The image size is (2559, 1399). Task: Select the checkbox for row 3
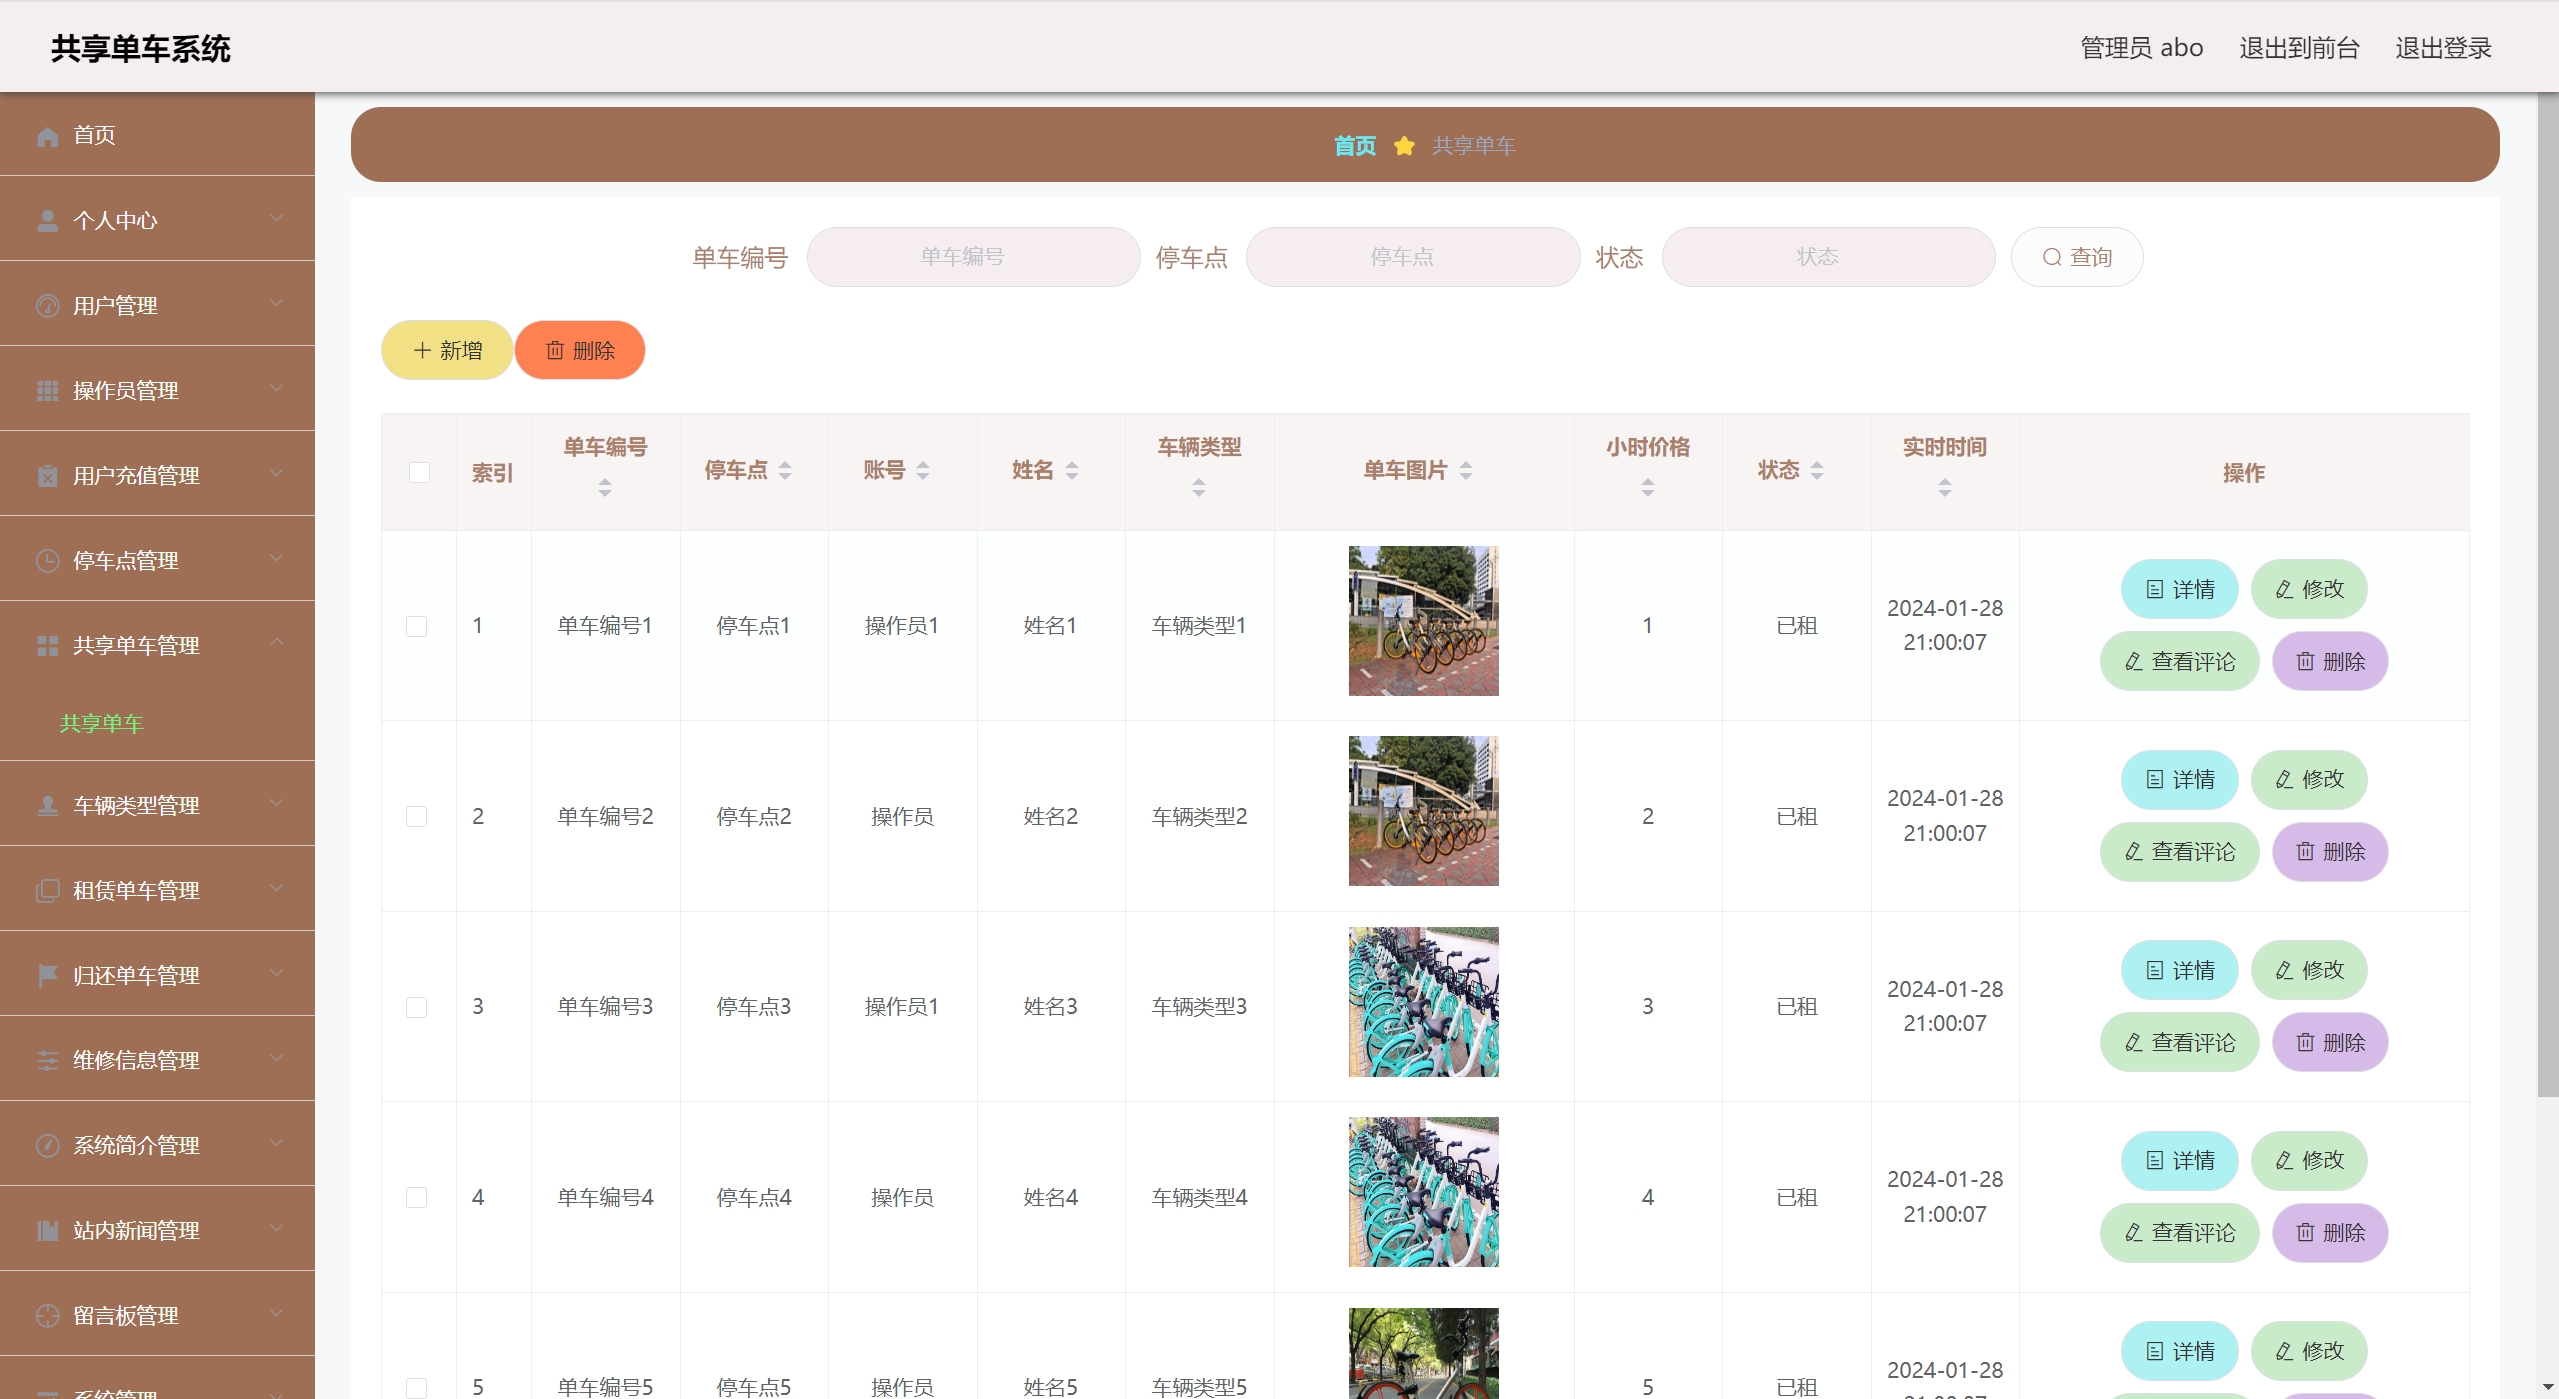[417, 1007]
